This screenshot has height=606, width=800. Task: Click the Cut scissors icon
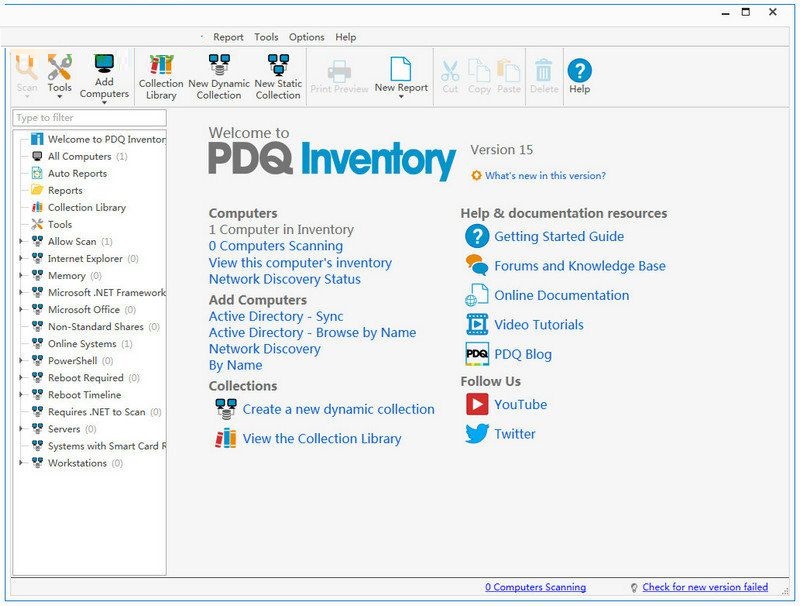pyautogui.click(x=450, y=70)
